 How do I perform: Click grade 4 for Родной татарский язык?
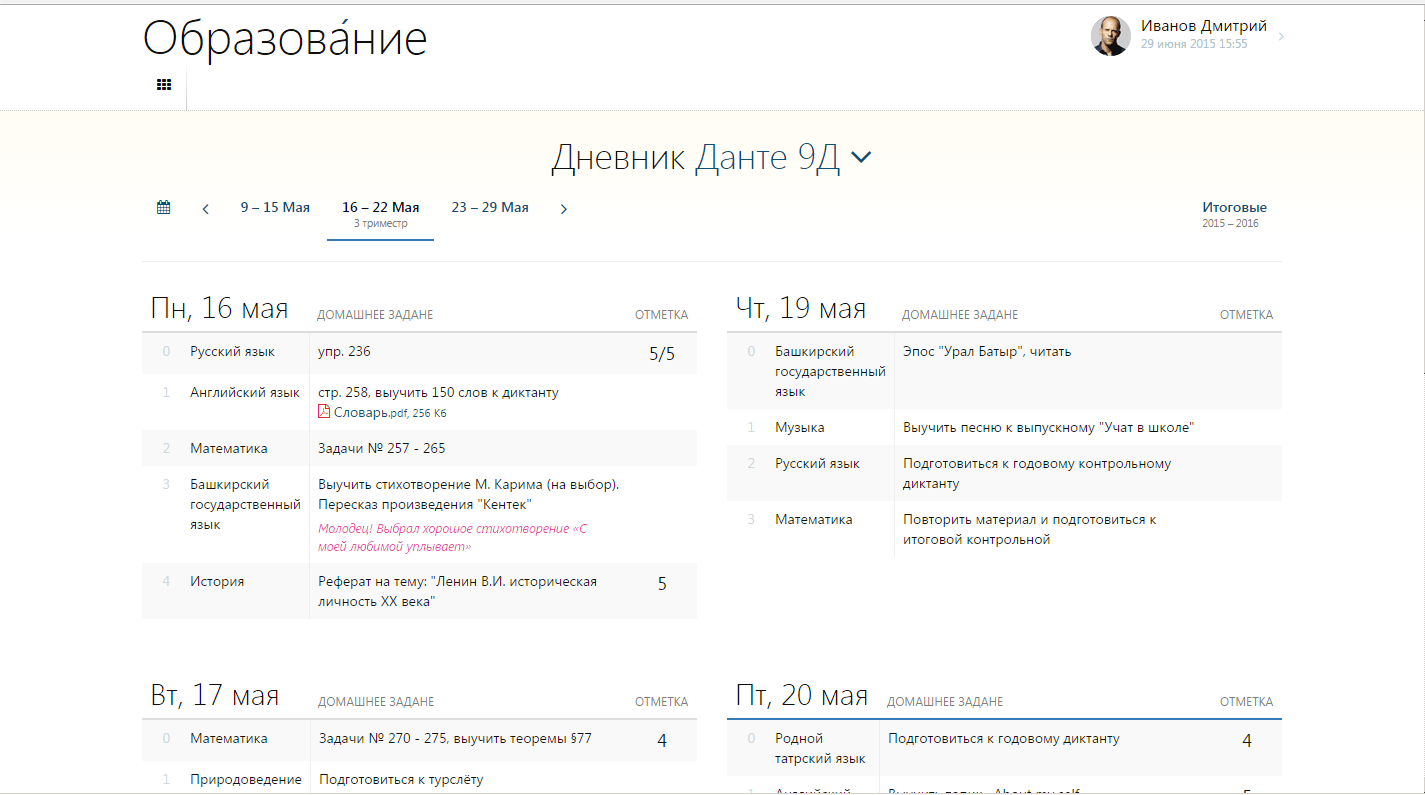coord(1246,741)
